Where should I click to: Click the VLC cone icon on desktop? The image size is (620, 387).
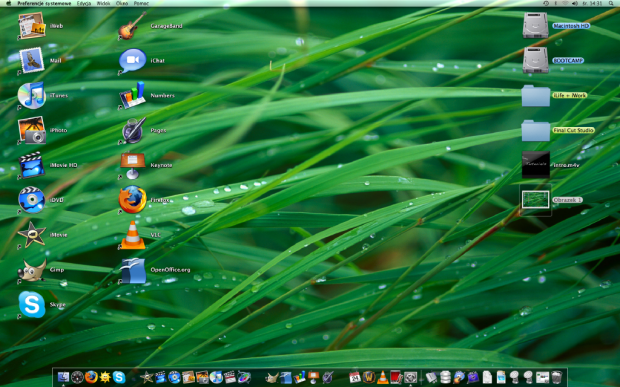(x=132, y=234)
